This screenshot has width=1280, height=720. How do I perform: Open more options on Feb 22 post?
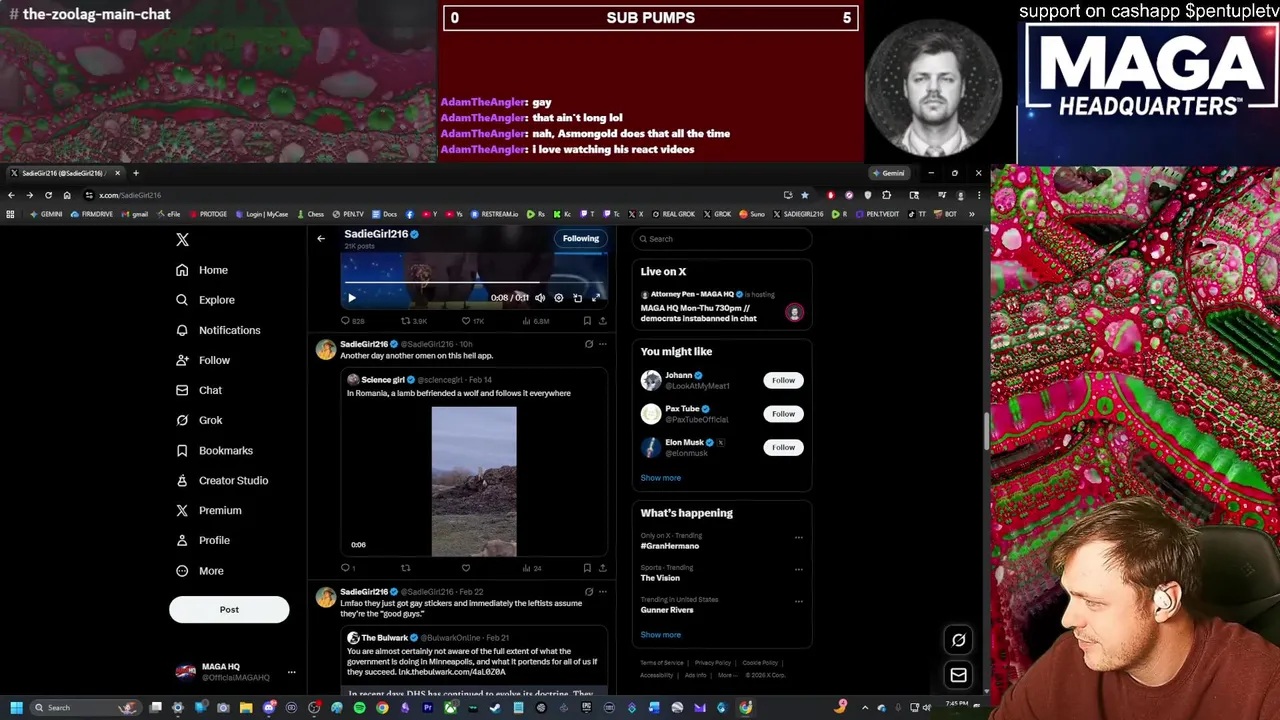[x=602, y=592]
